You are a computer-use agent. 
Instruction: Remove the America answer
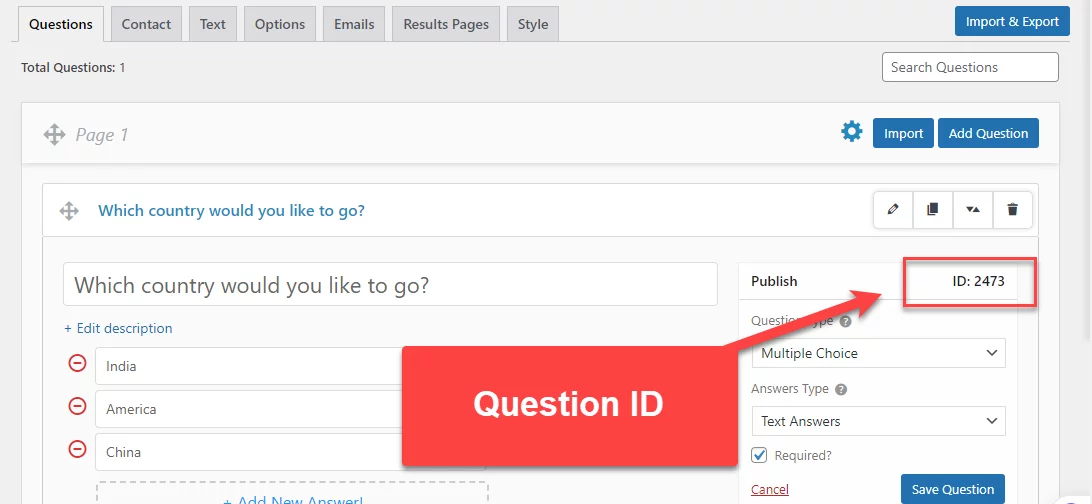(x=77, y=406)
